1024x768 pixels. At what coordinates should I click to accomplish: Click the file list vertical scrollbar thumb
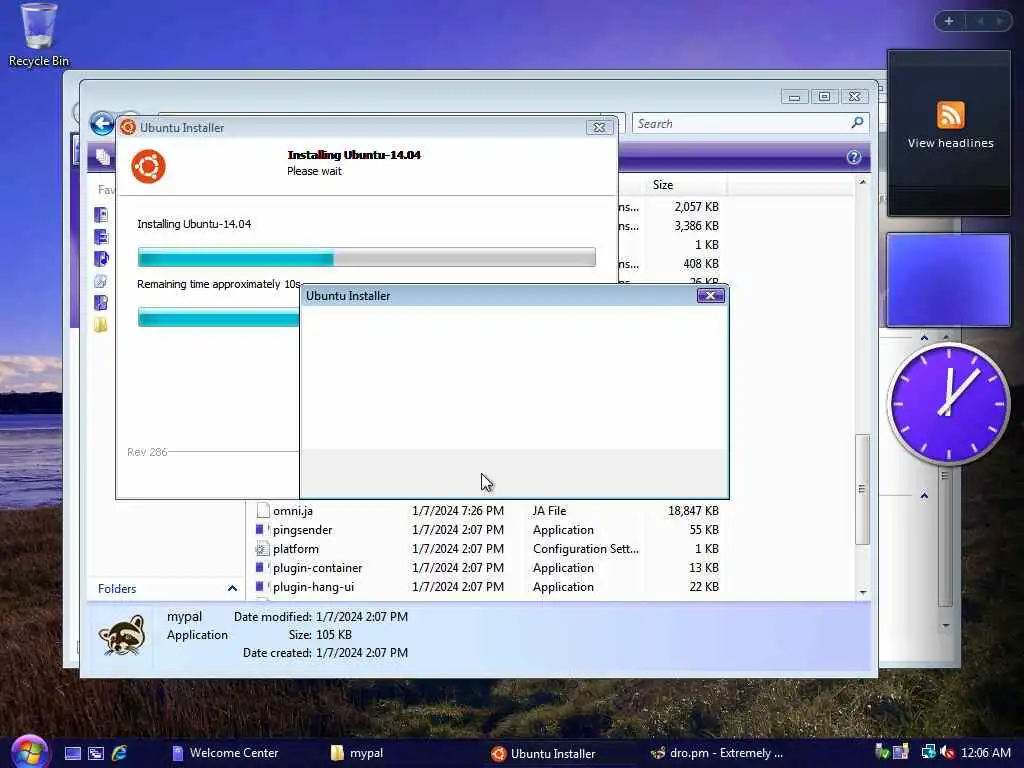(863, 488)
